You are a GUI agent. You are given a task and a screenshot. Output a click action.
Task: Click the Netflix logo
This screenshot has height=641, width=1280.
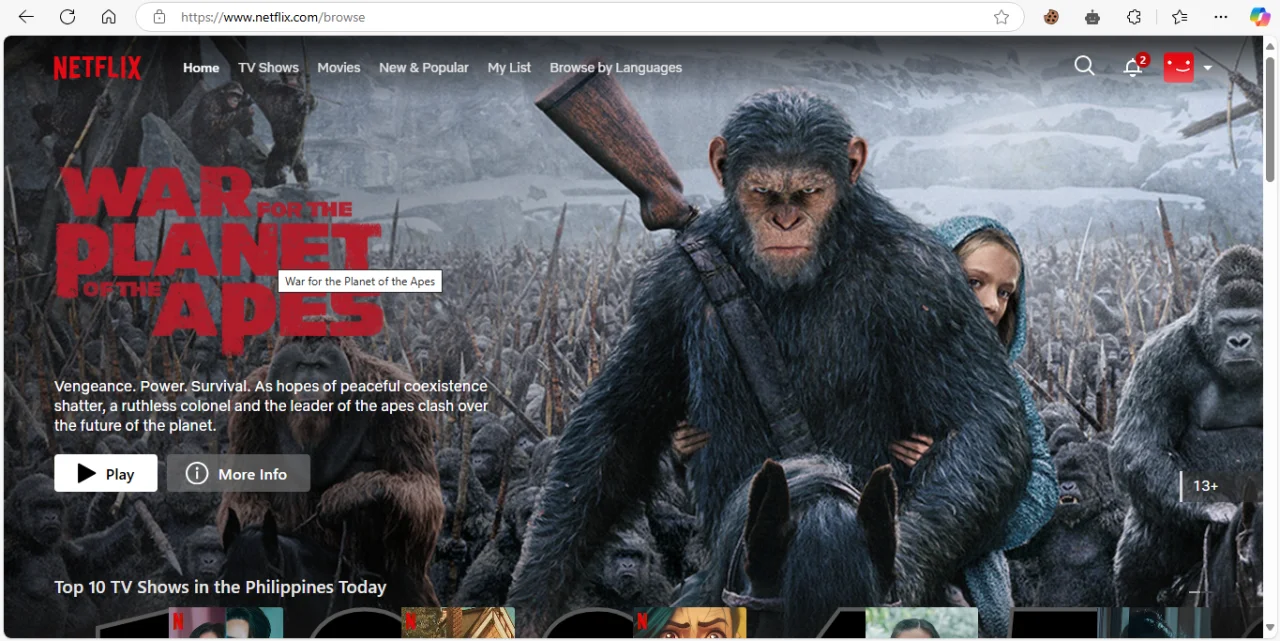point(98,67)
